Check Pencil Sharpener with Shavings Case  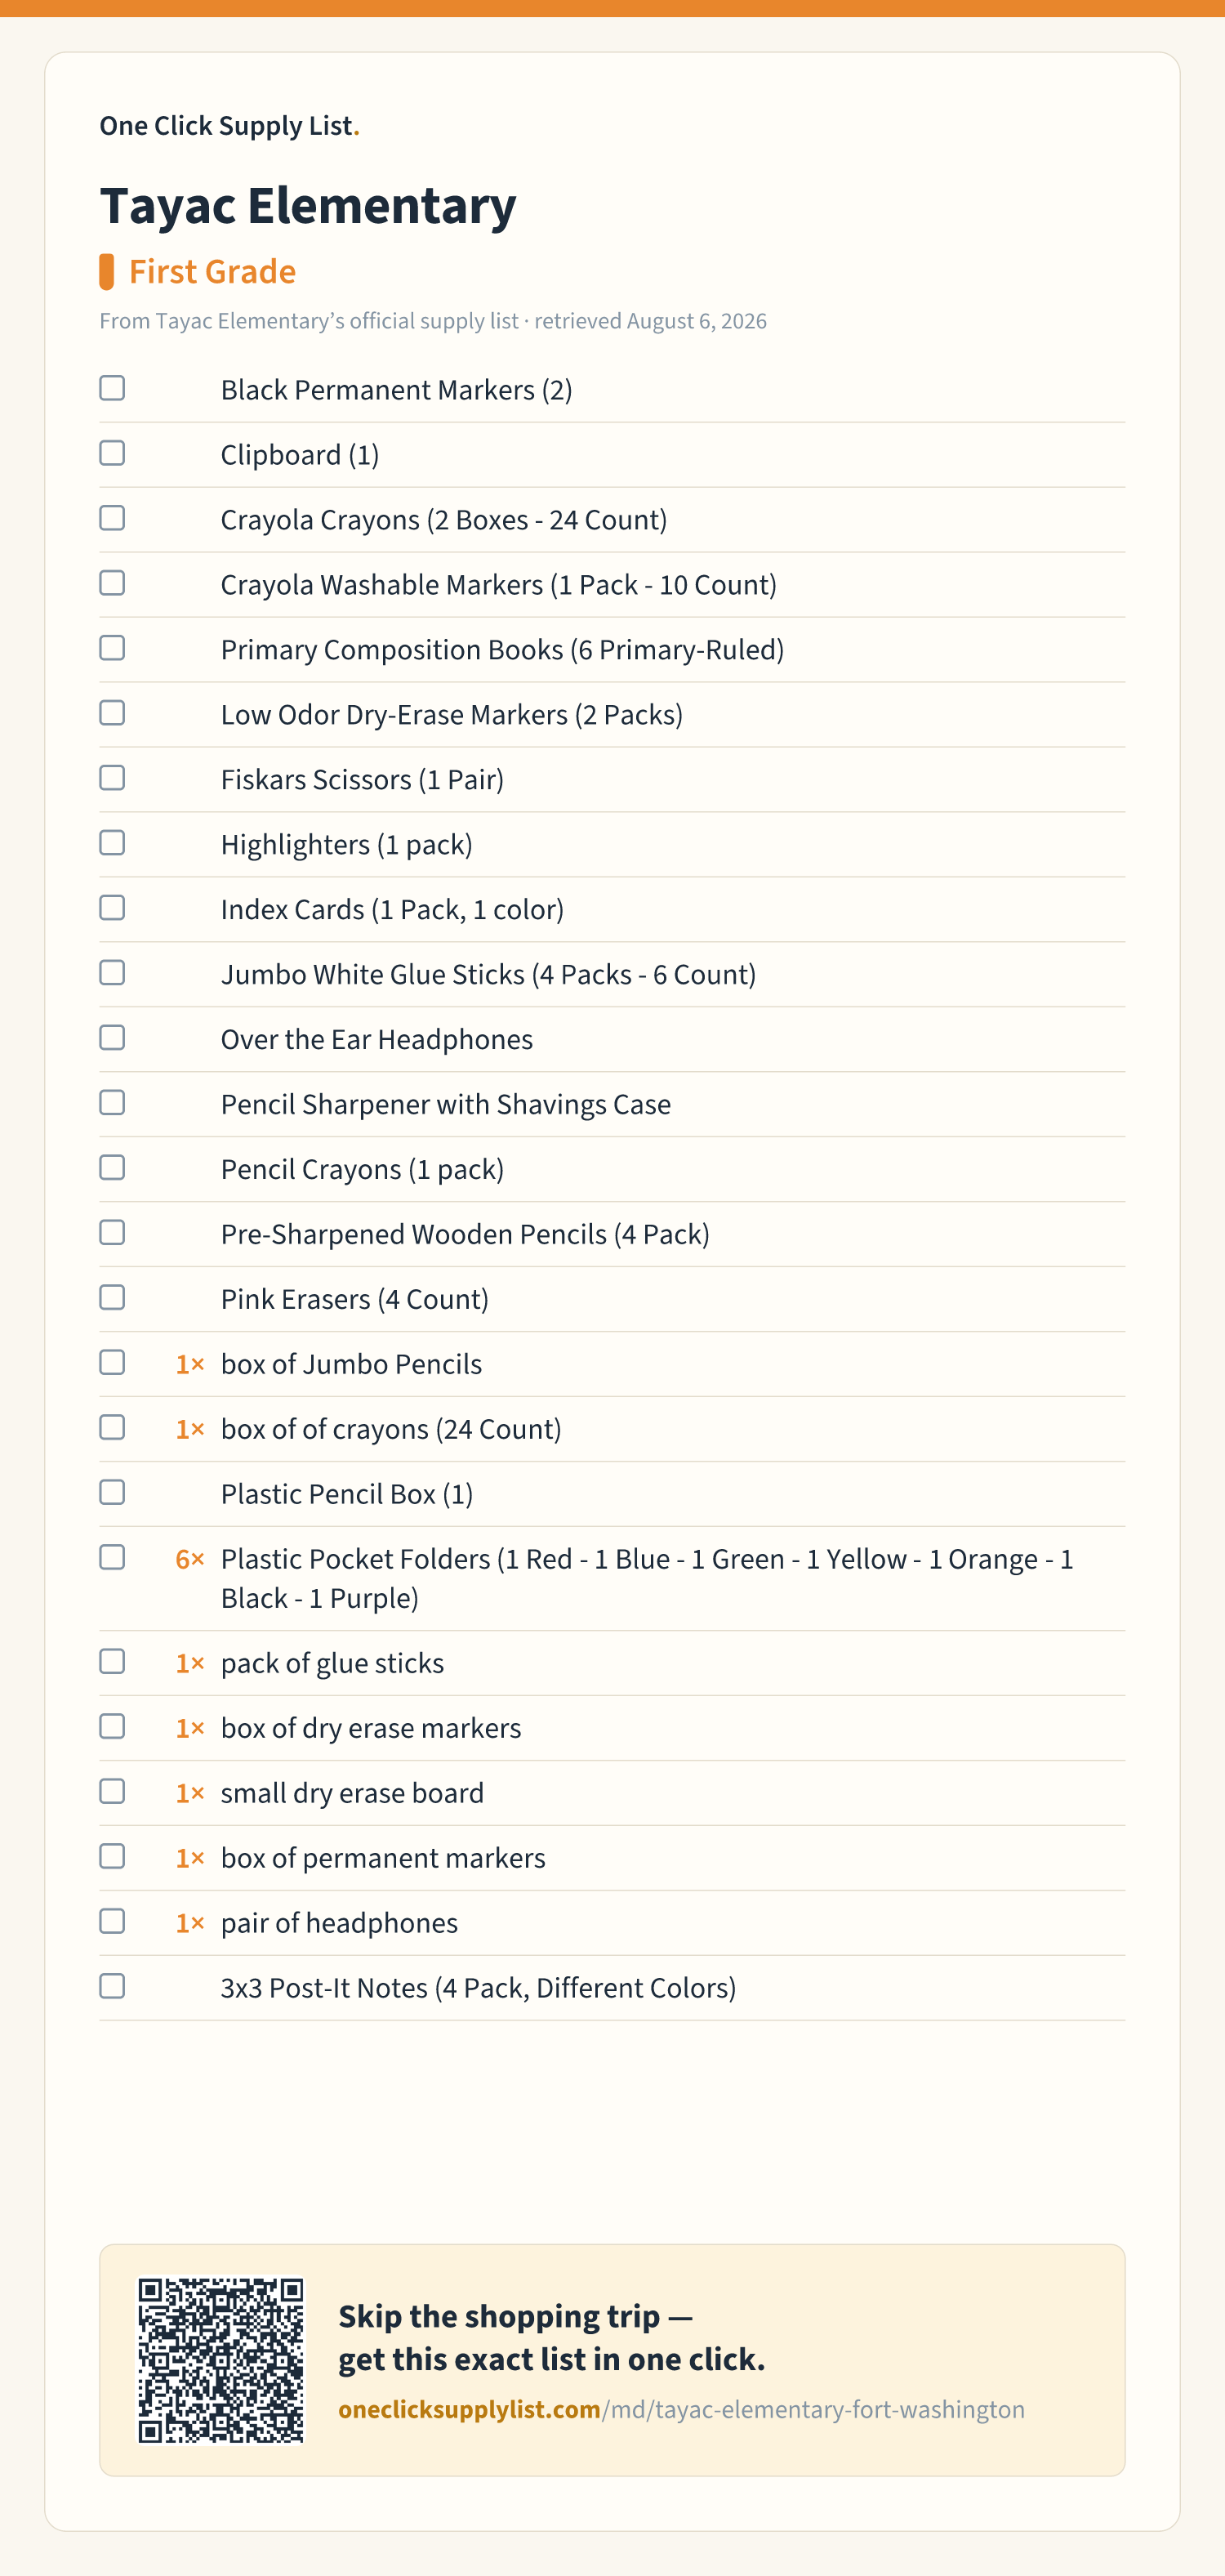click(x=112, y=1103)
